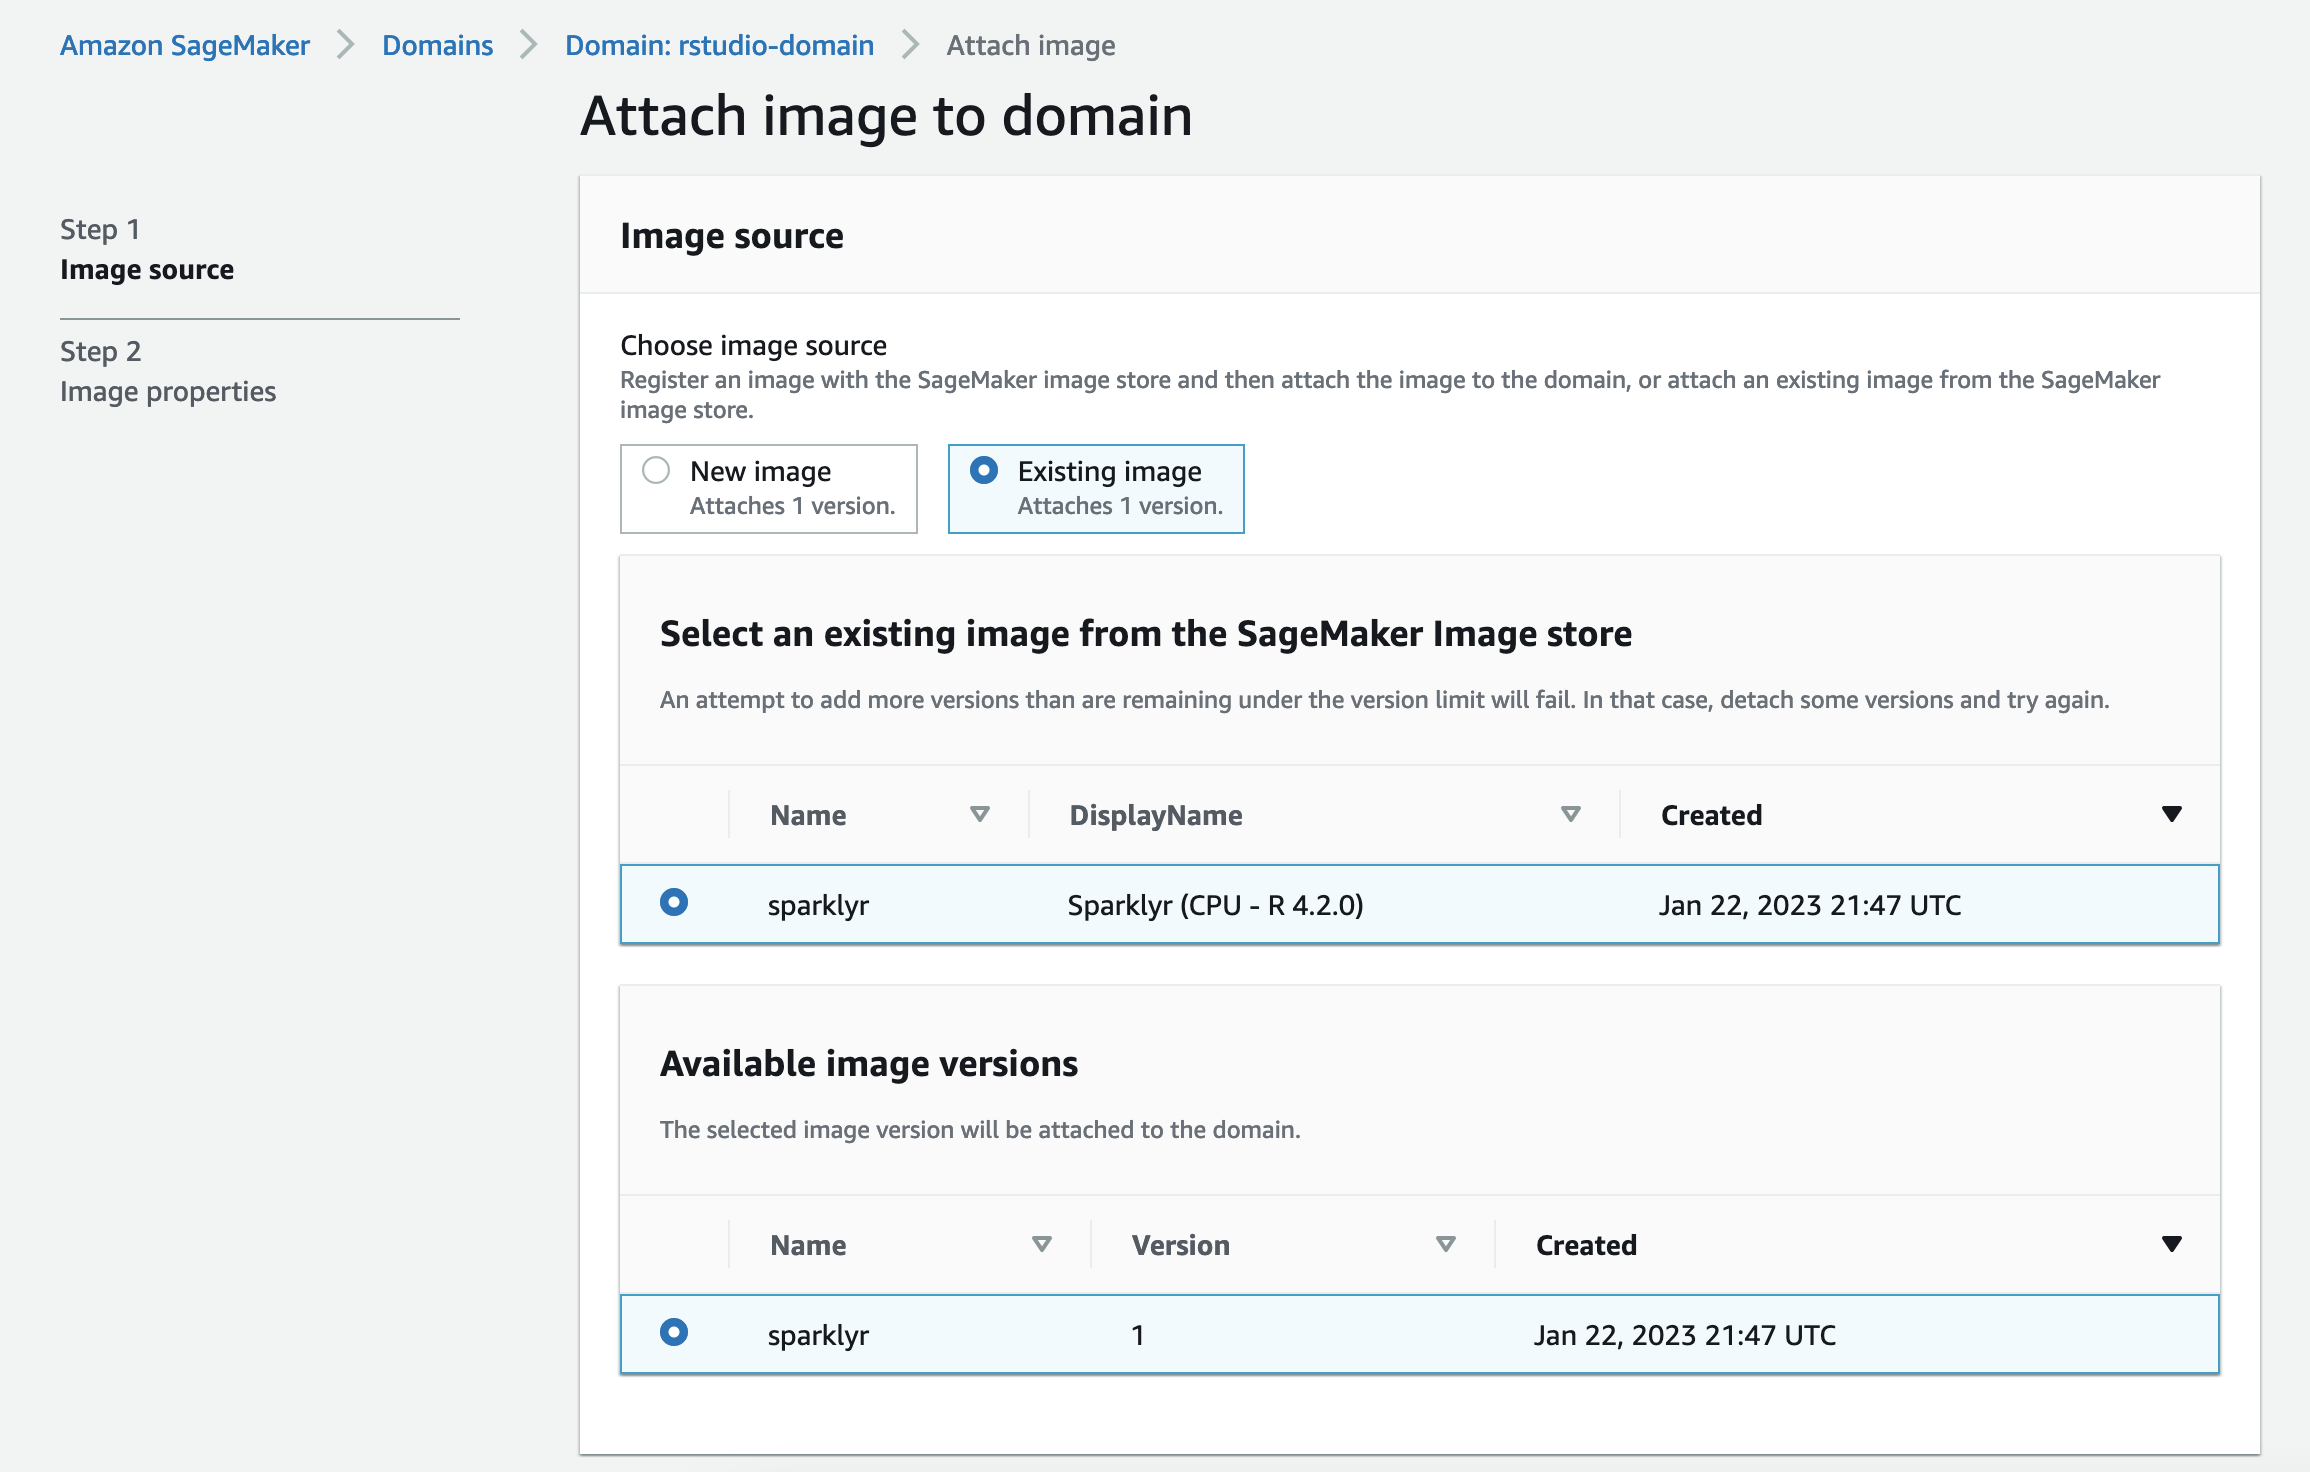Click Step 2 Image properties navigation
Viewport: 2310px width, 1472px height.
pos(168,391)
